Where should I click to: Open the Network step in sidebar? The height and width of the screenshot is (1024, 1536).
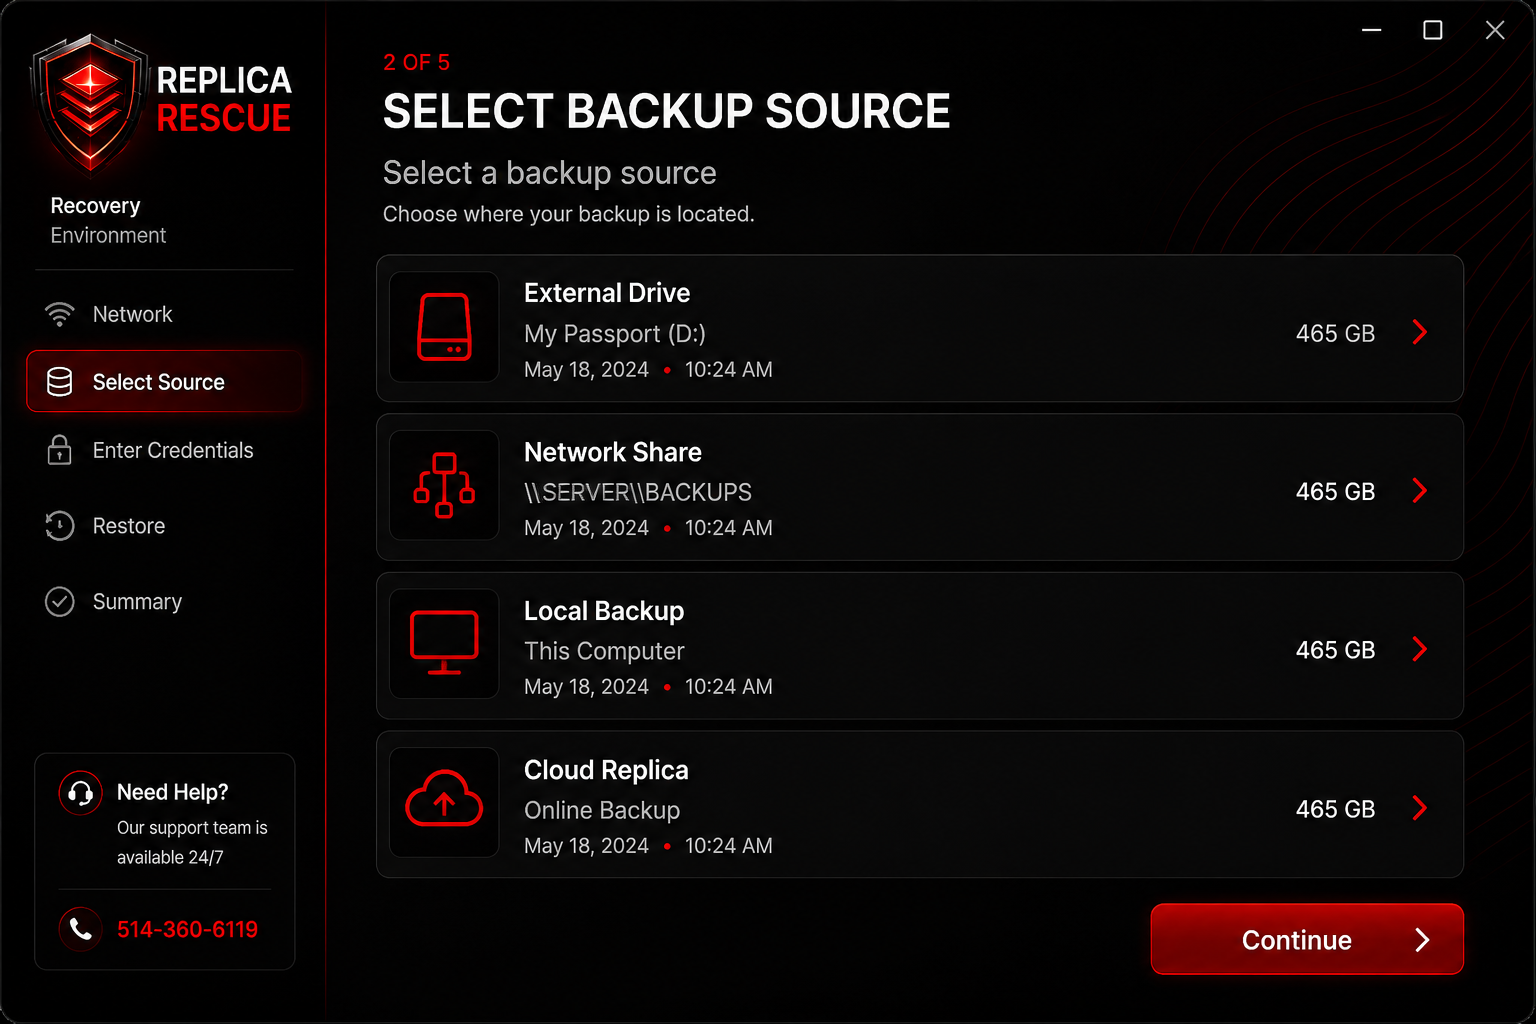[164, 314]
